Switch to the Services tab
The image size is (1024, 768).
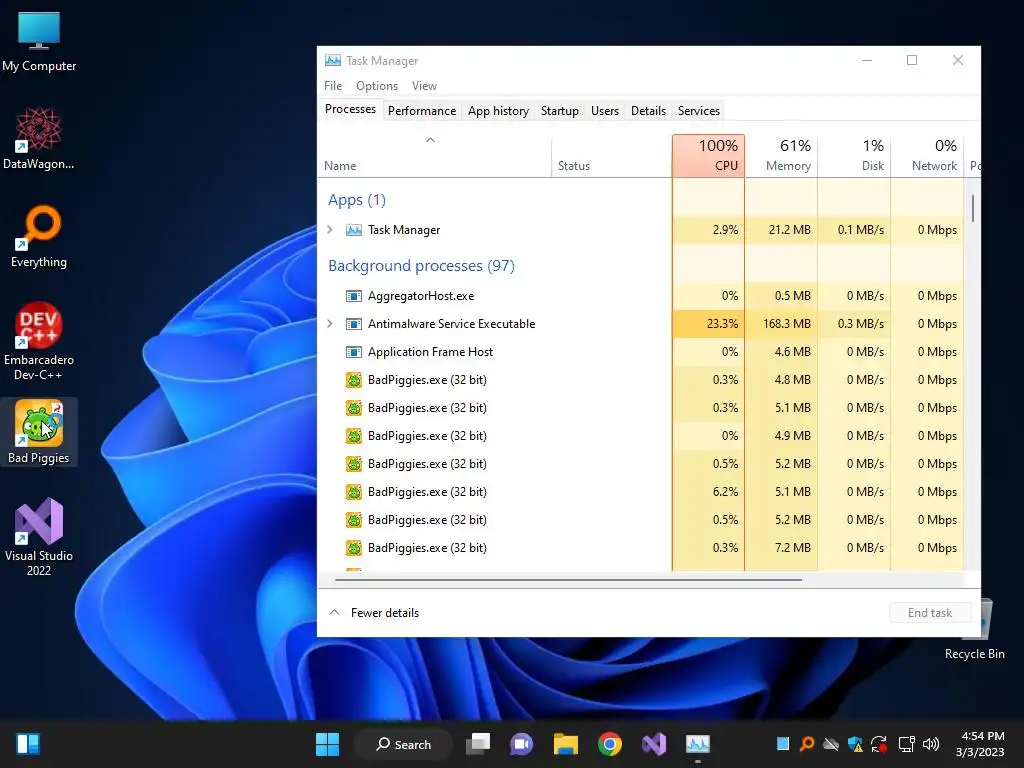pos(699,111)
